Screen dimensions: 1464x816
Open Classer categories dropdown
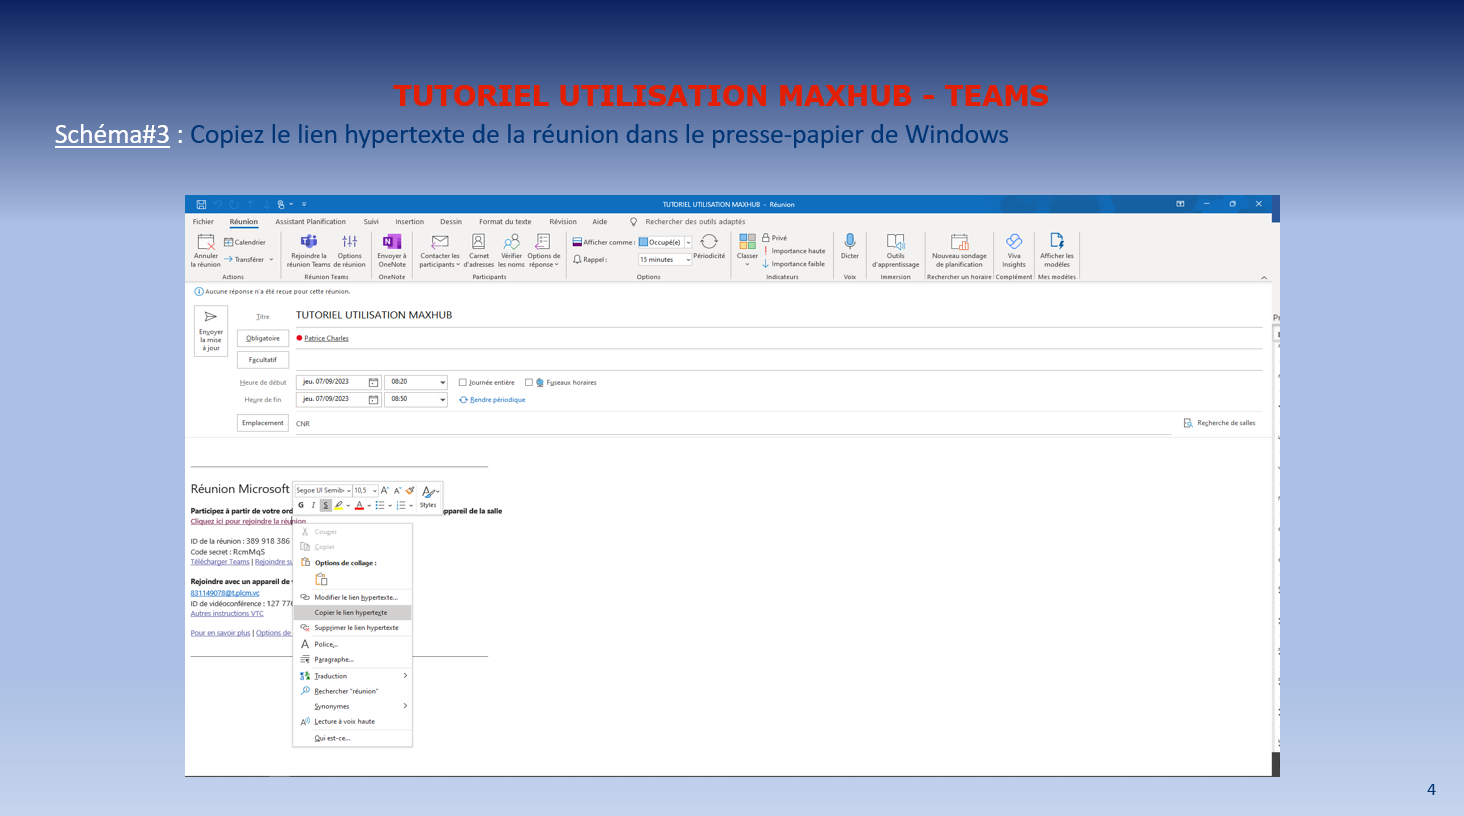747,250
